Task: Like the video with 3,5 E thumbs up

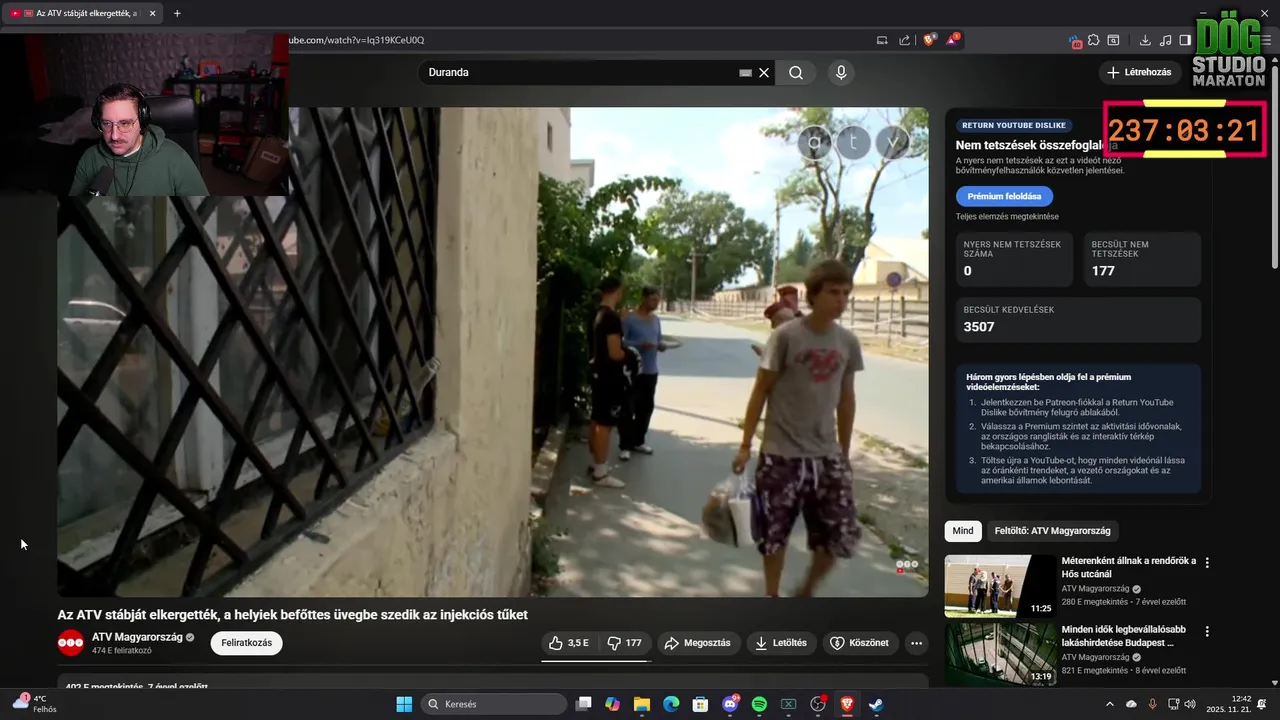Action: click(x=568, y=643)
